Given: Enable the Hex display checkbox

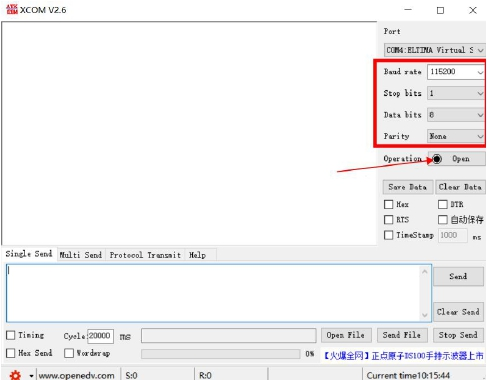Looking at the screenshot, I should point(389,204).
